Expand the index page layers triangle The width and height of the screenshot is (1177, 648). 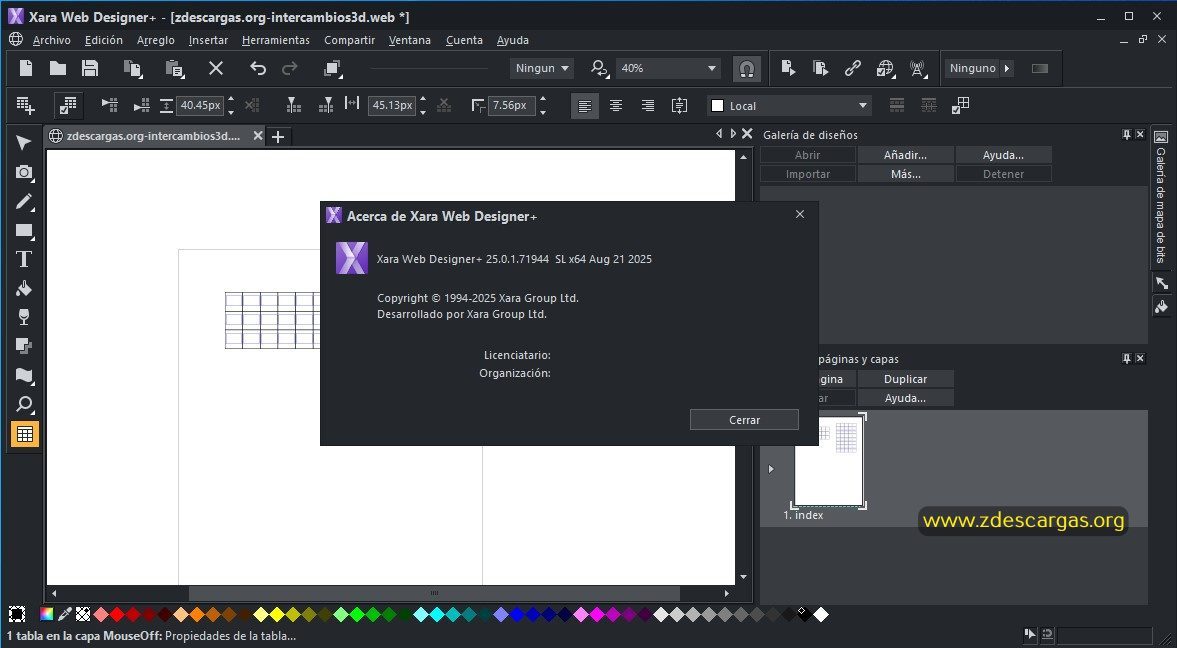pyautogui.click(x=771, y=469)
